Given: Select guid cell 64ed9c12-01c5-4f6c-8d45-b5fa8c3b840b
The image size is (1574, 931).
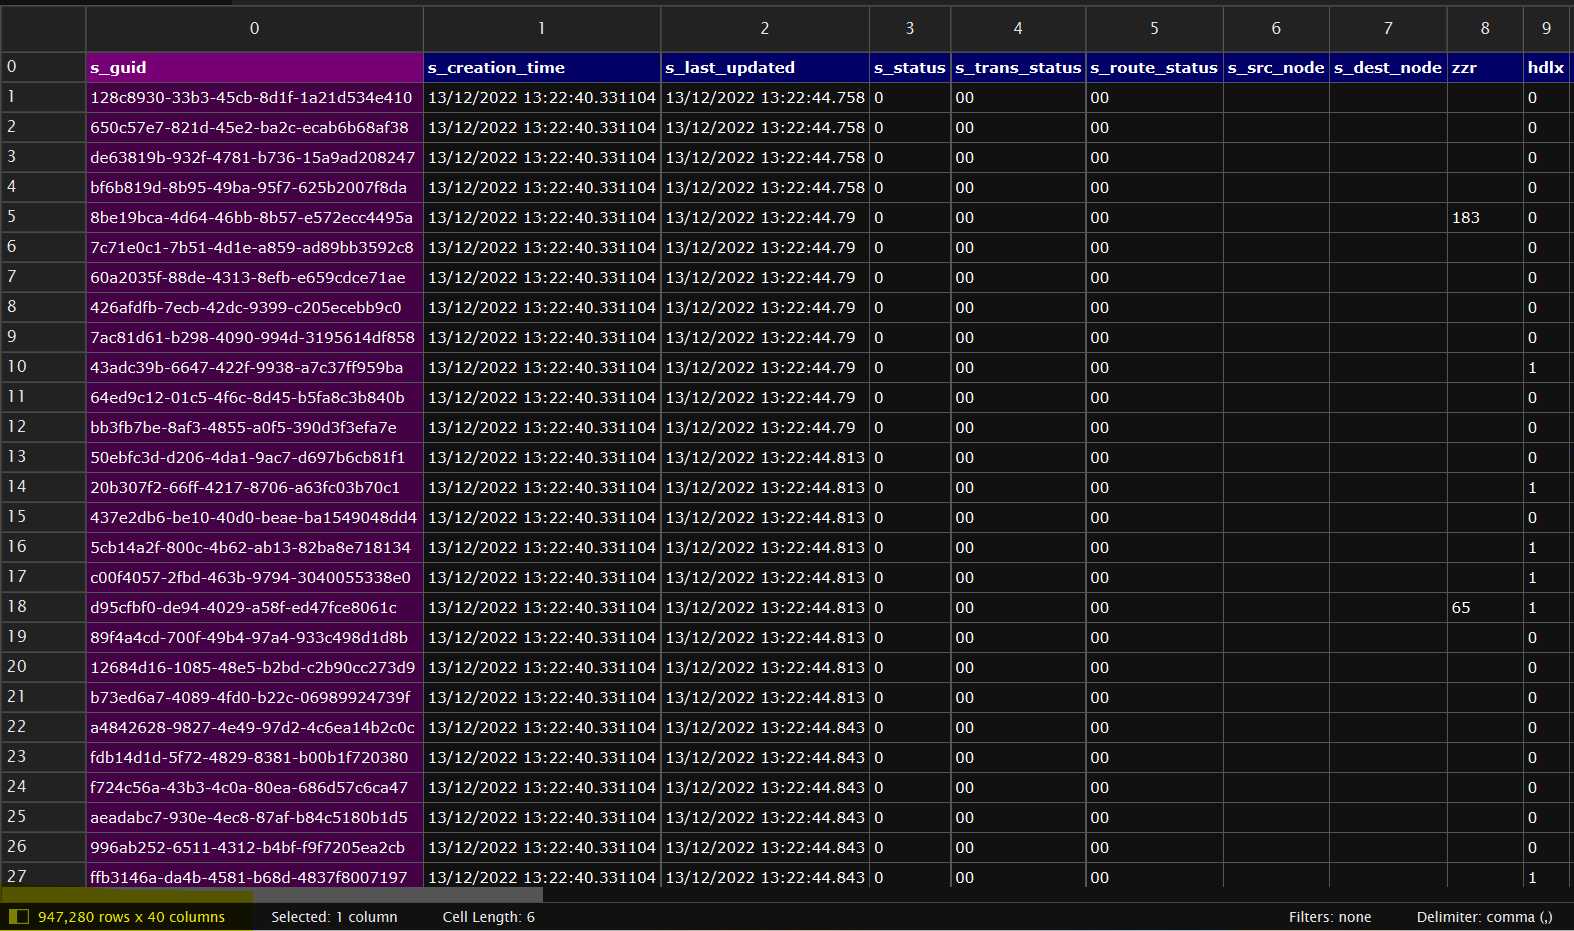Looking at the screenshot, I should [x=254, y=397].
